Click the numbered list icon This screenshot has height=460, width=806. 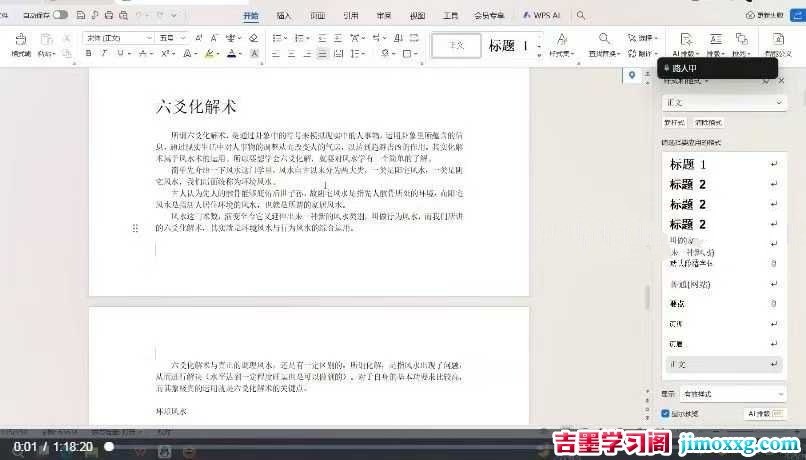(299, 38)
